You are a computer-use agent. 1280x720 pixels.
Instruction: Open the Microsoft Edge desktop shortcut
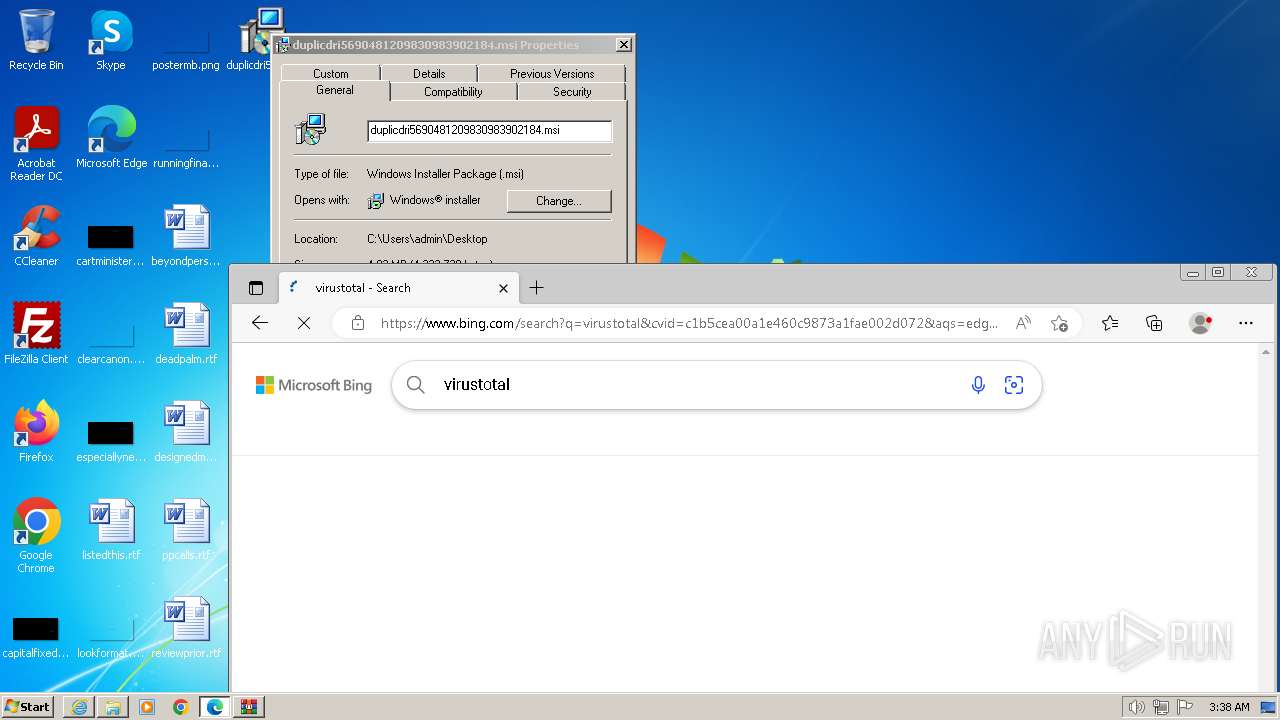pos(111,138)
